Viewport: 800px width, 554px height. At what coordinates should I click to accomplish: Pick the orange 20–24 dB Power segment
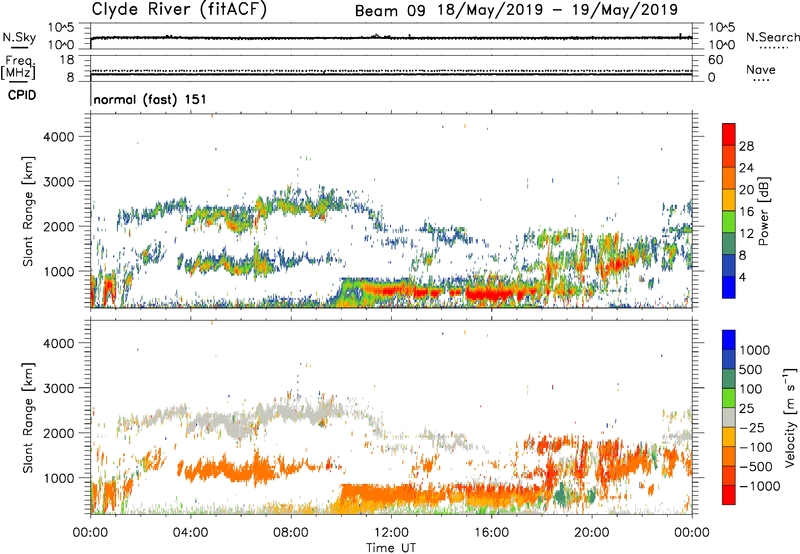pos(729,178)
